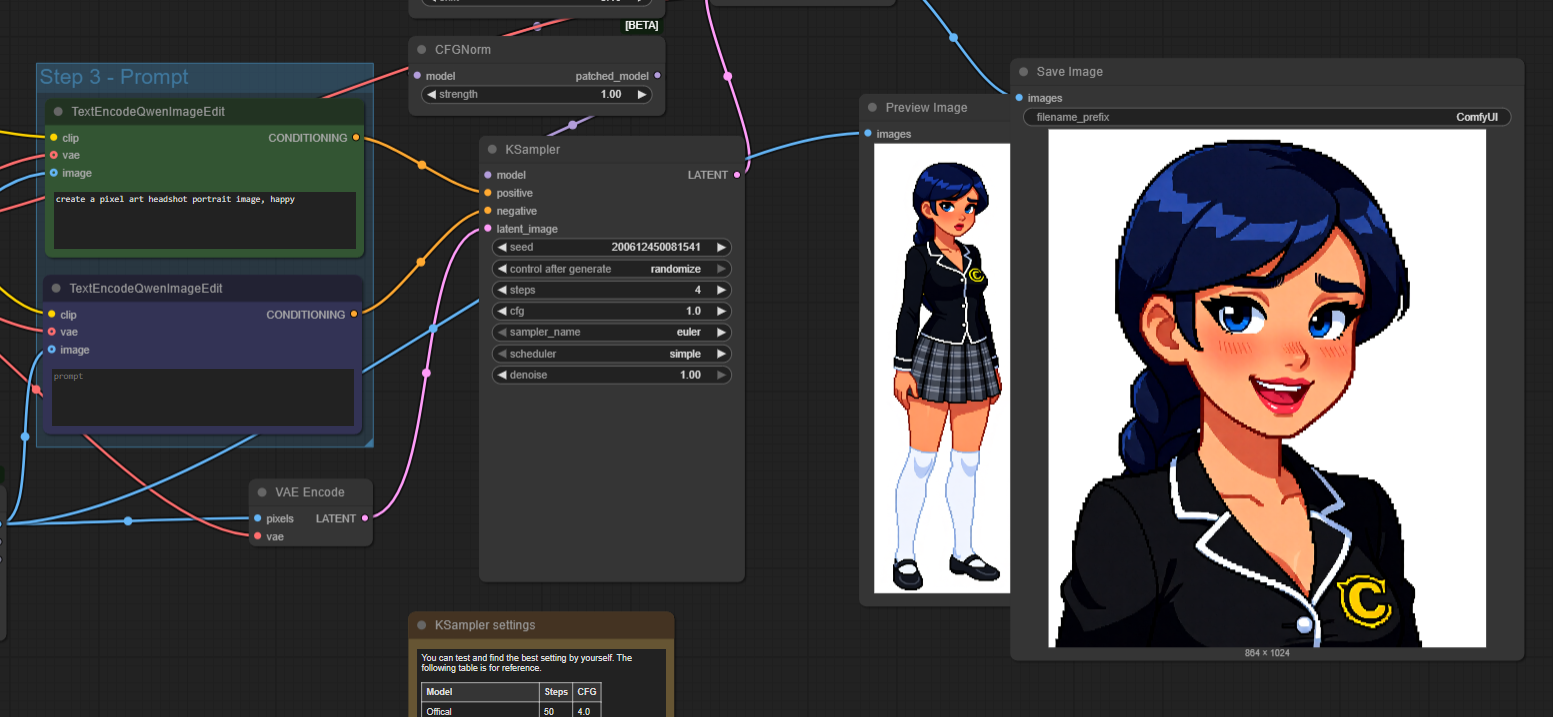Click the filename_prefix field in Save Image
1553x717 pixels.
(1266, 117)
